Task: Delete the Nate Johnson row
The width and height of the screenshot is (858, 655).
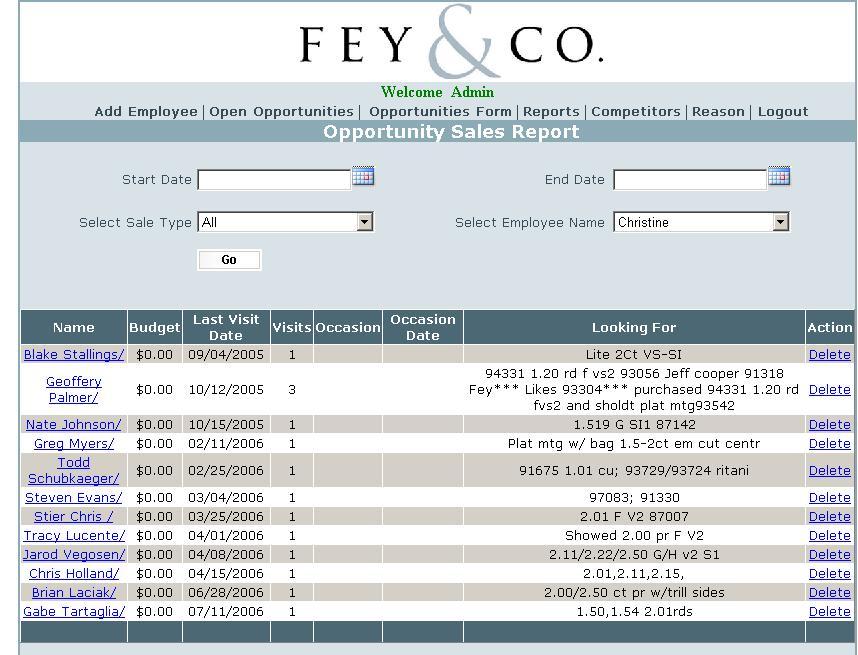Action: click(829, 425)
